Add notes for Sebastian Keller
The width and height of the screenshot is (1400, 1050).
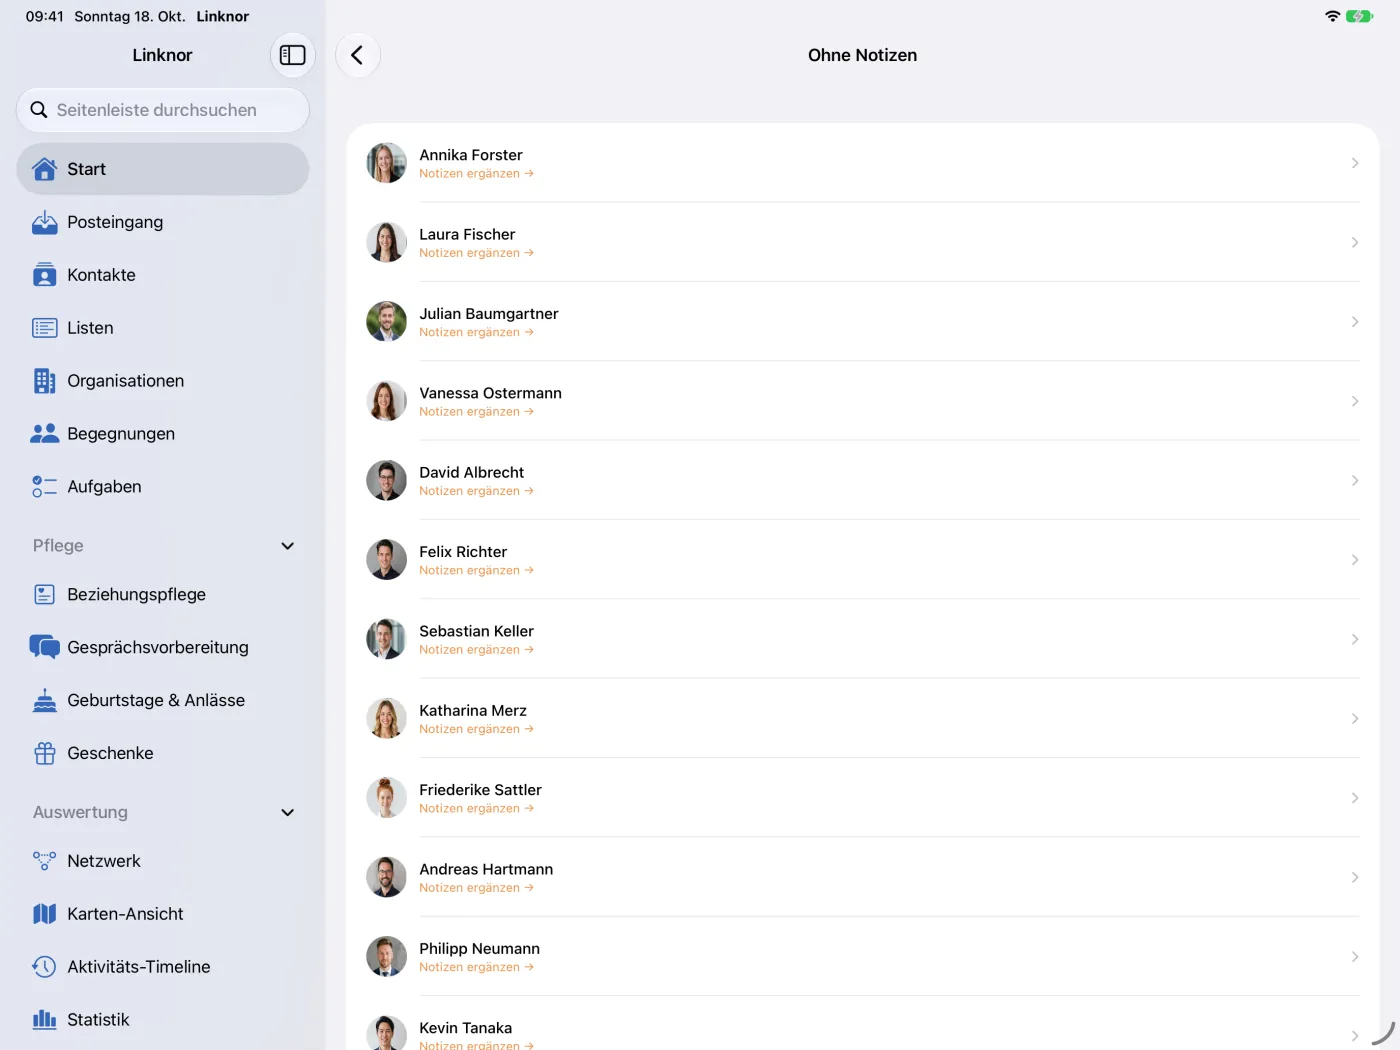pos(476,650)
